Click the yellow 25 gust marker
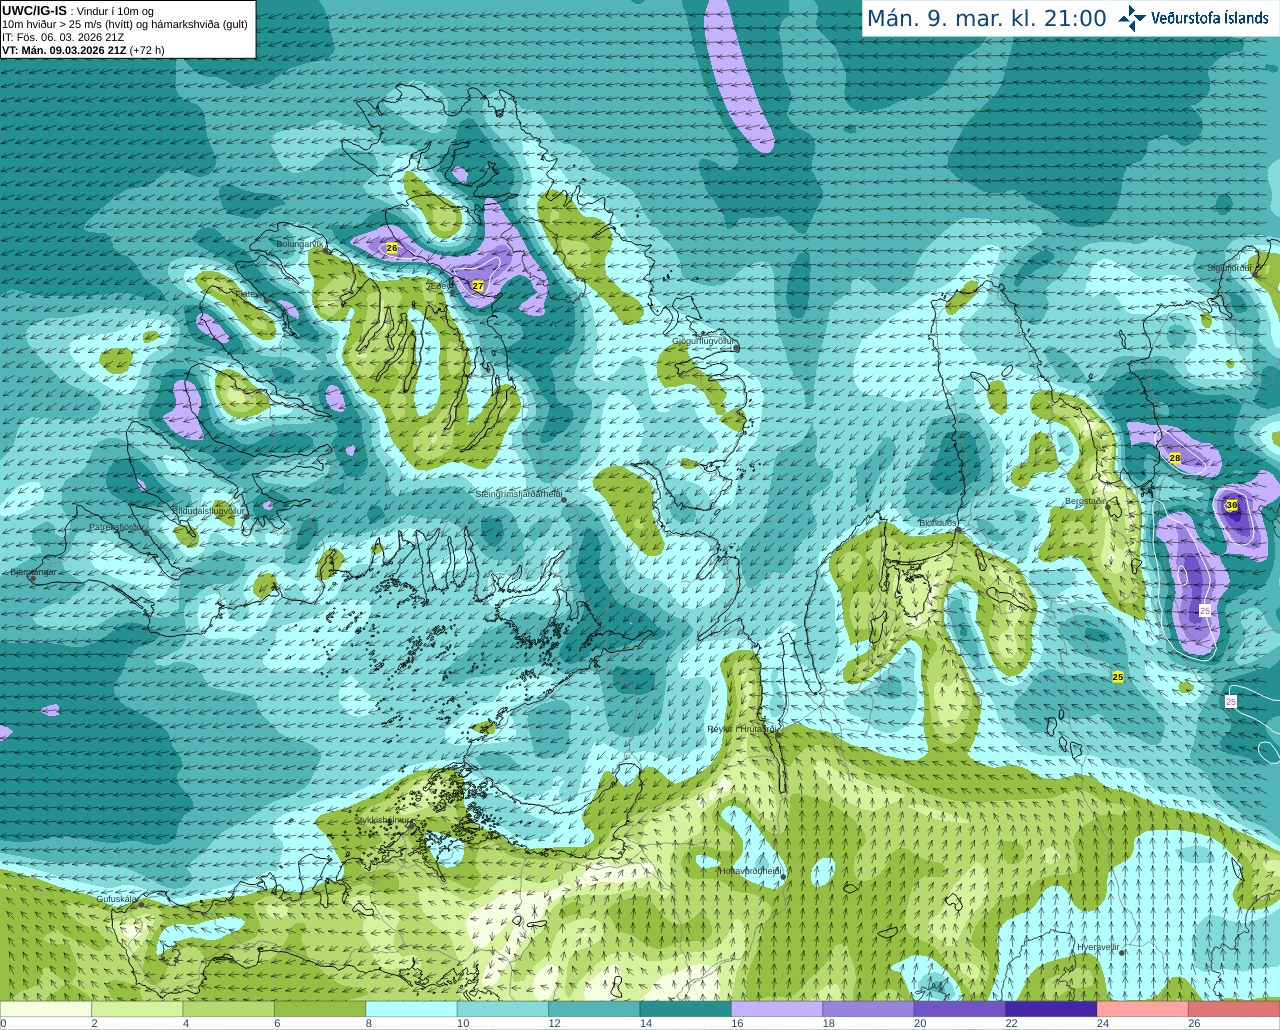 1118,677
